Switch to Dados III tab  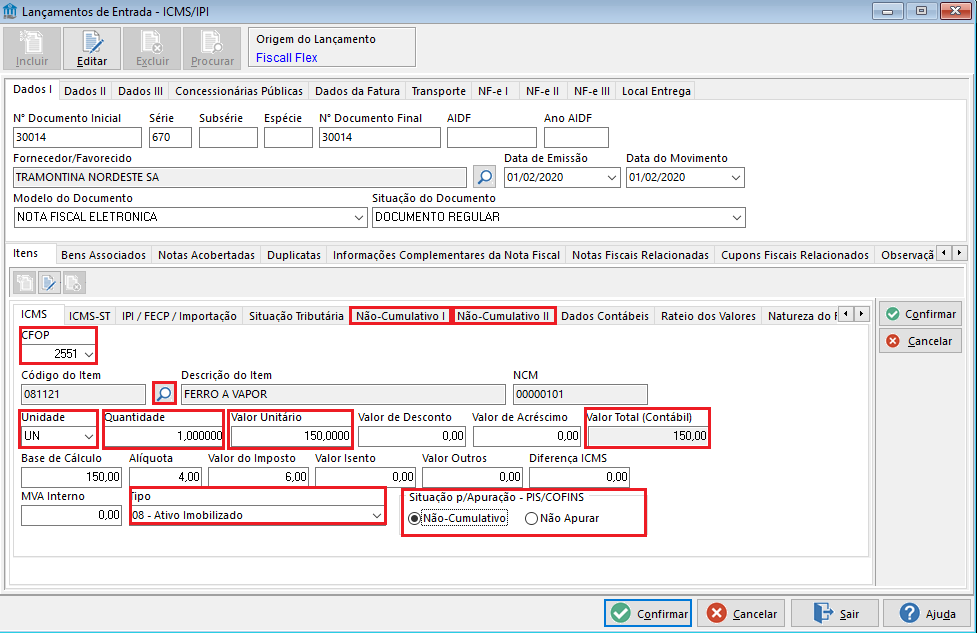[x=140, y=91]
